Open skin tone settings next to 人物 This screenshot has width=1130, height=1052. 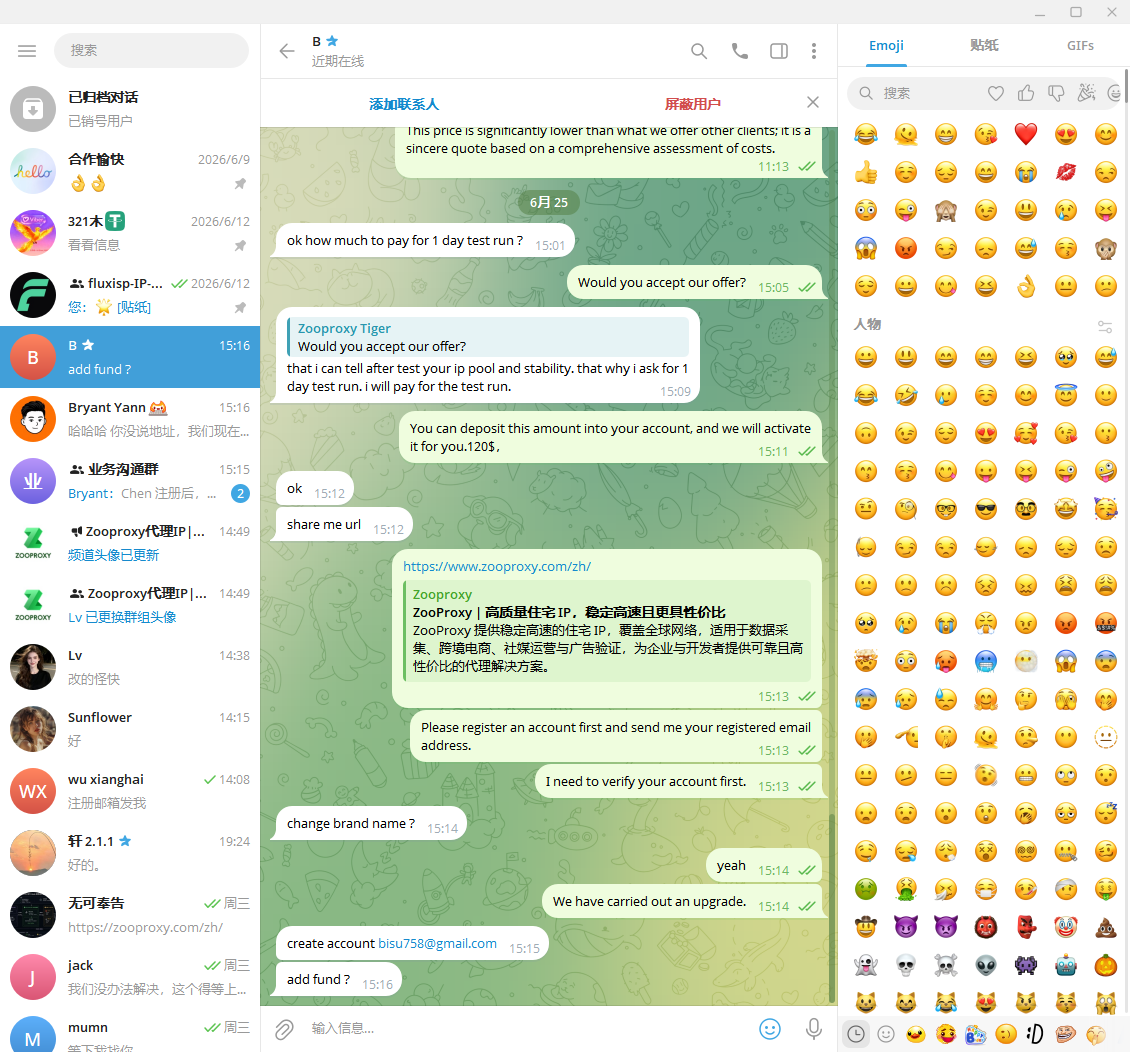point(1105,326)
